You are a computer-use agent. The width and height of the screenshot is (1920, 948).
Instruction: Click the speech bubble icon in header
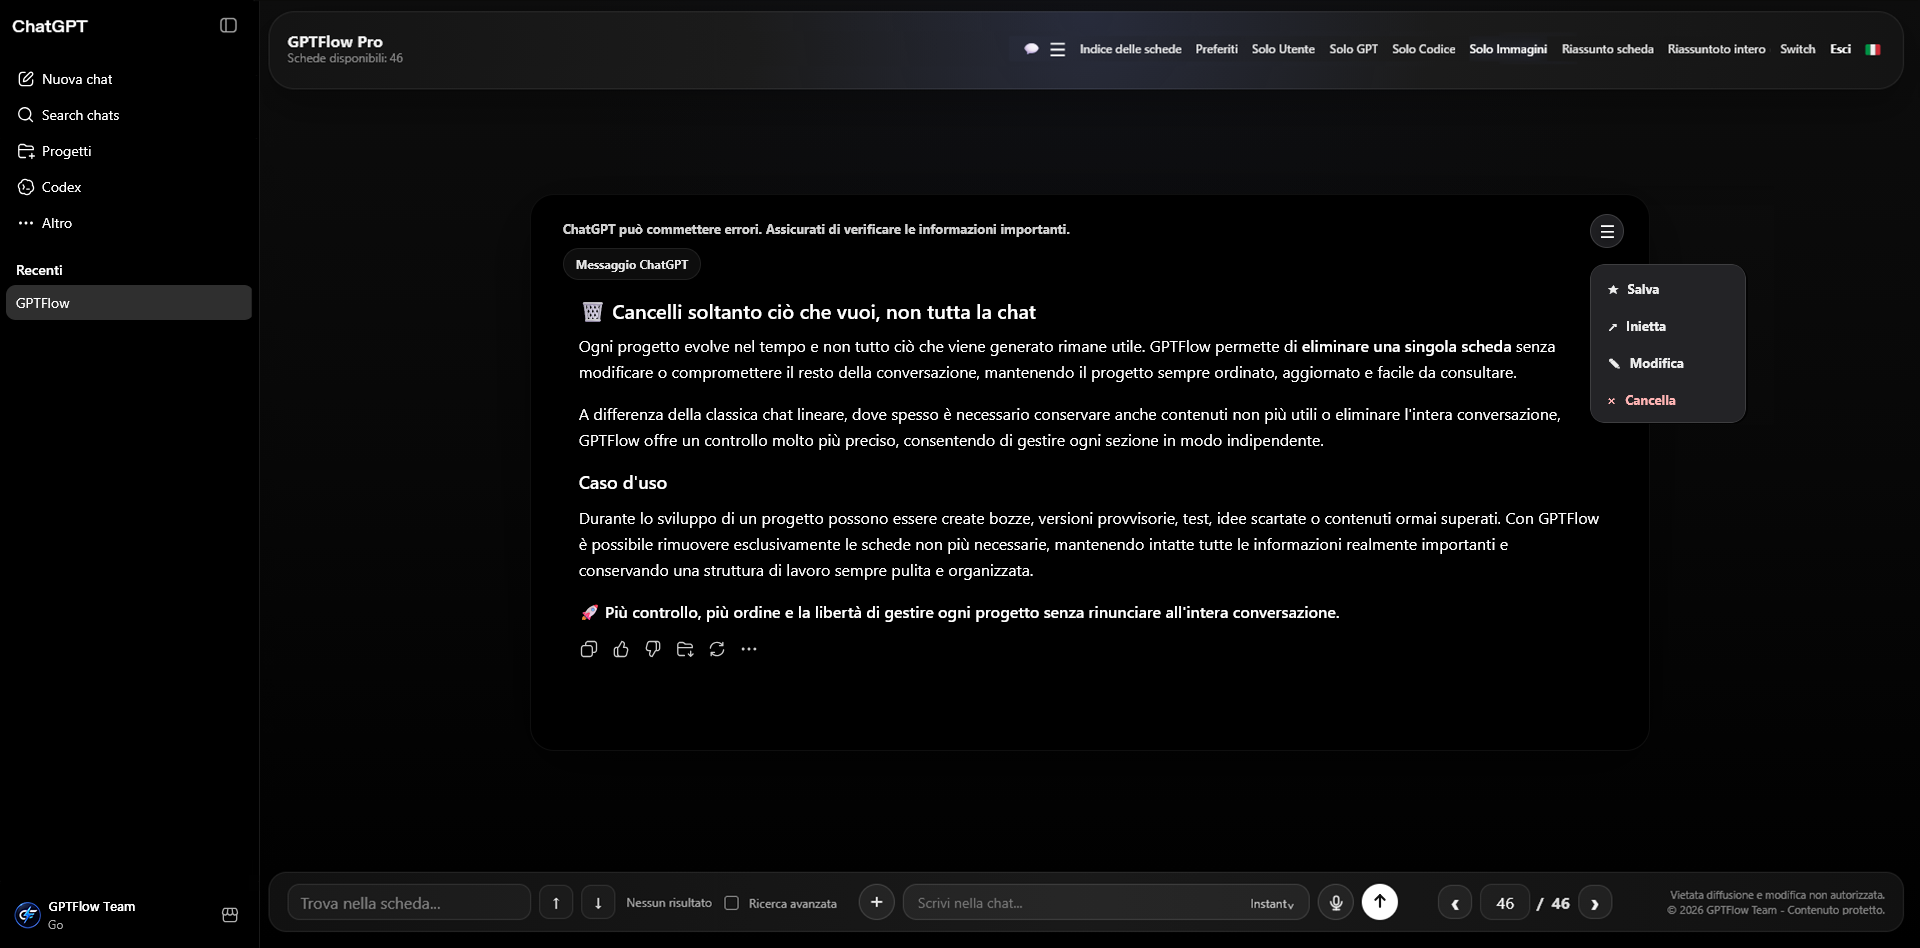pos(1031,49)
